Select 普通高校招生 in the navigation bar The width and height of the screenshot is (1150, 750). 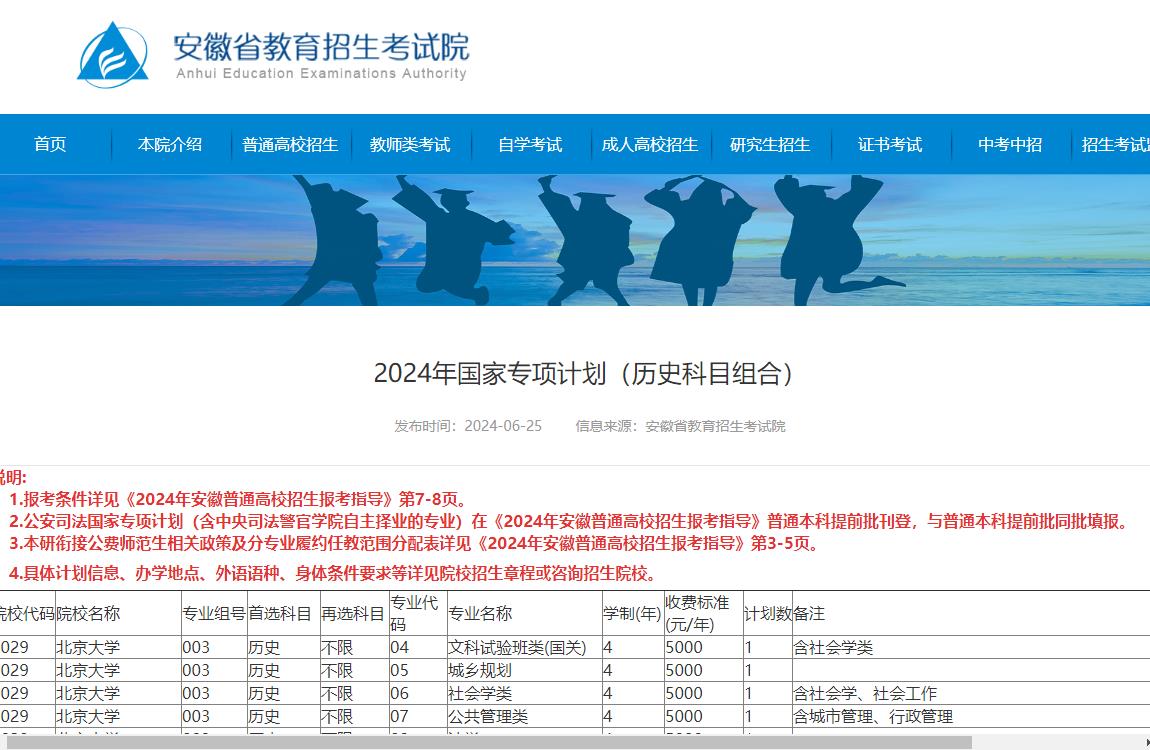289,144
